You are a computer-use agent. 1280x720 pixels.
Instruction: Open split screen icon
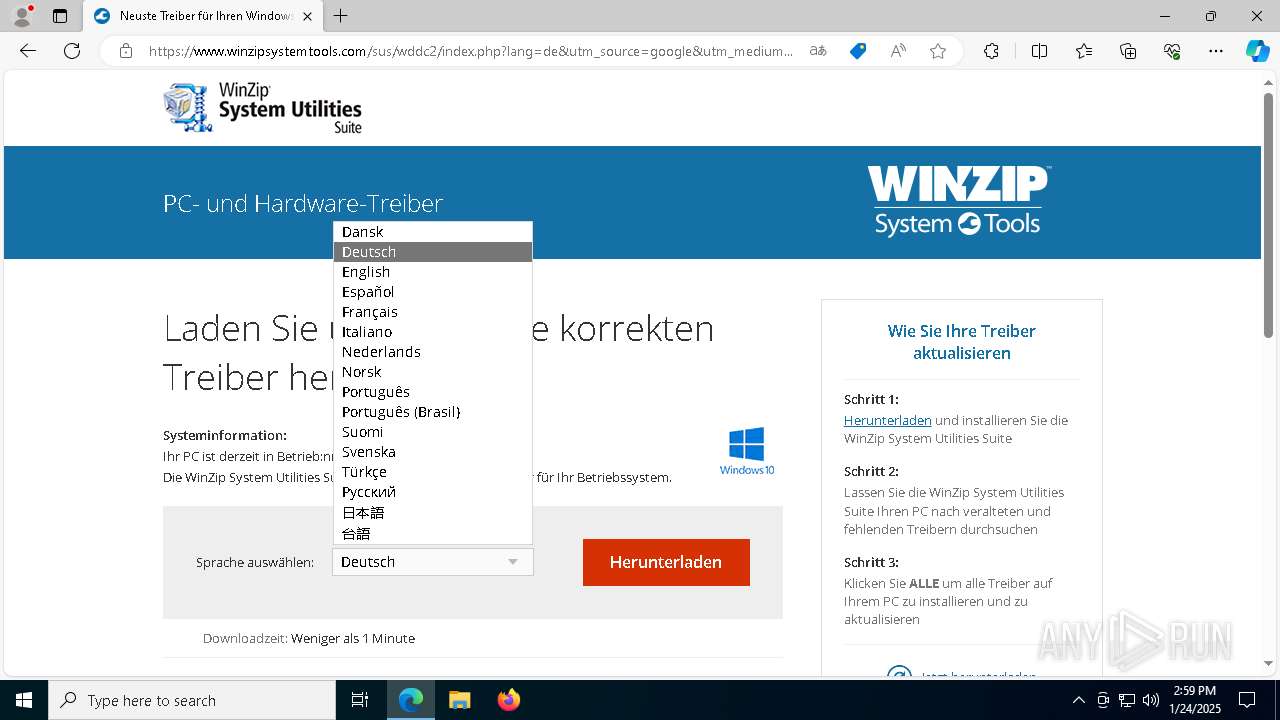[x=1039, y=51]
